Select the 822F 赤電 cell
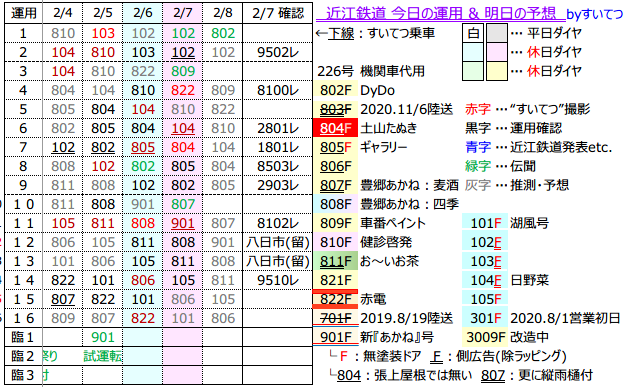The width and height of the screenshot is (630, 387). (335, 299)
